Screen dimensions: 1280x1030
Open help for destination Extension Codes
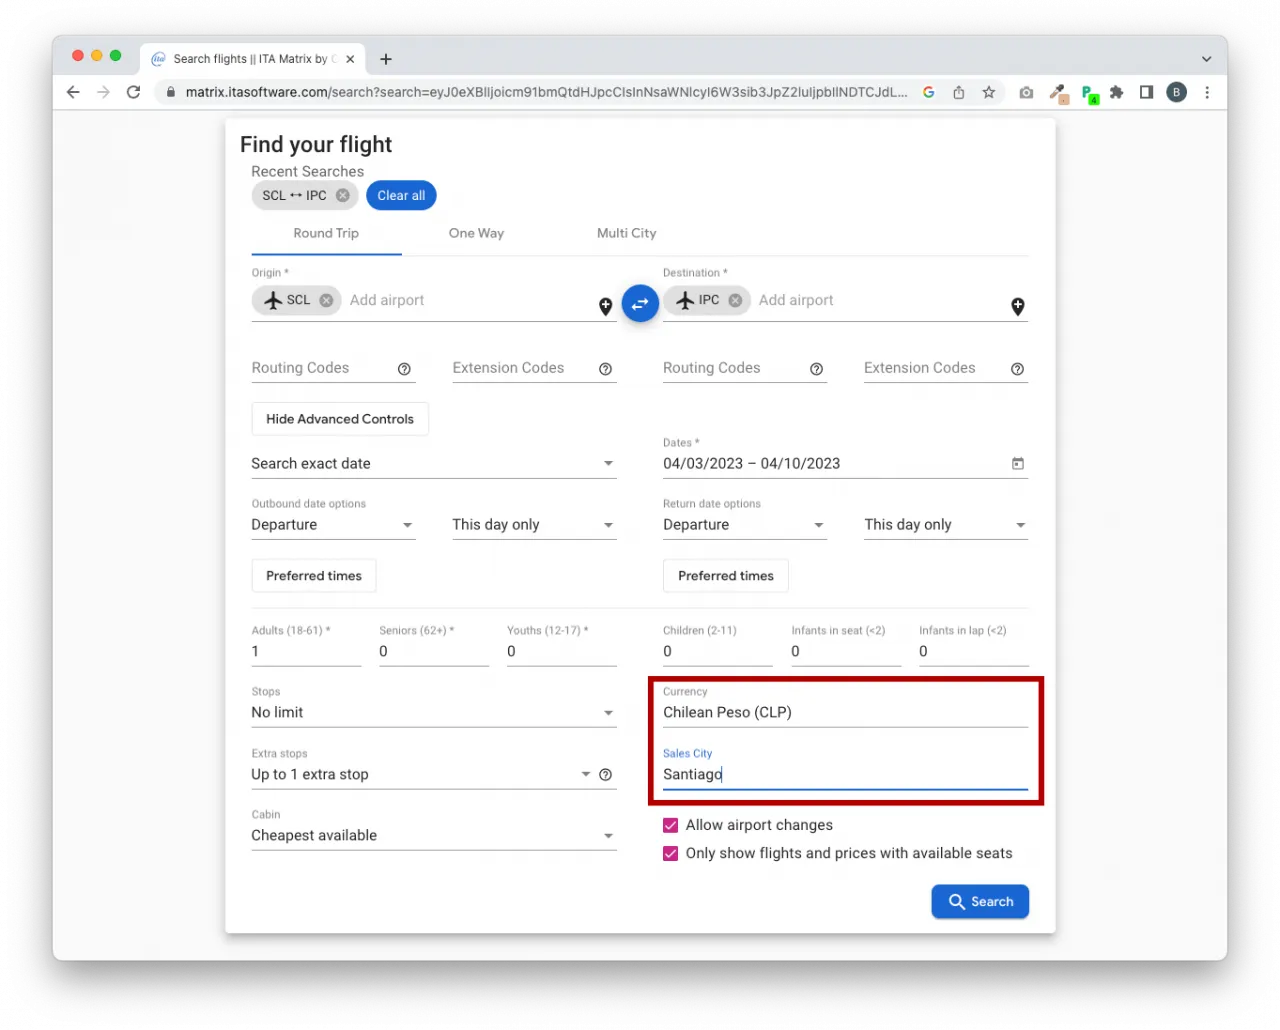(1017, 369)
